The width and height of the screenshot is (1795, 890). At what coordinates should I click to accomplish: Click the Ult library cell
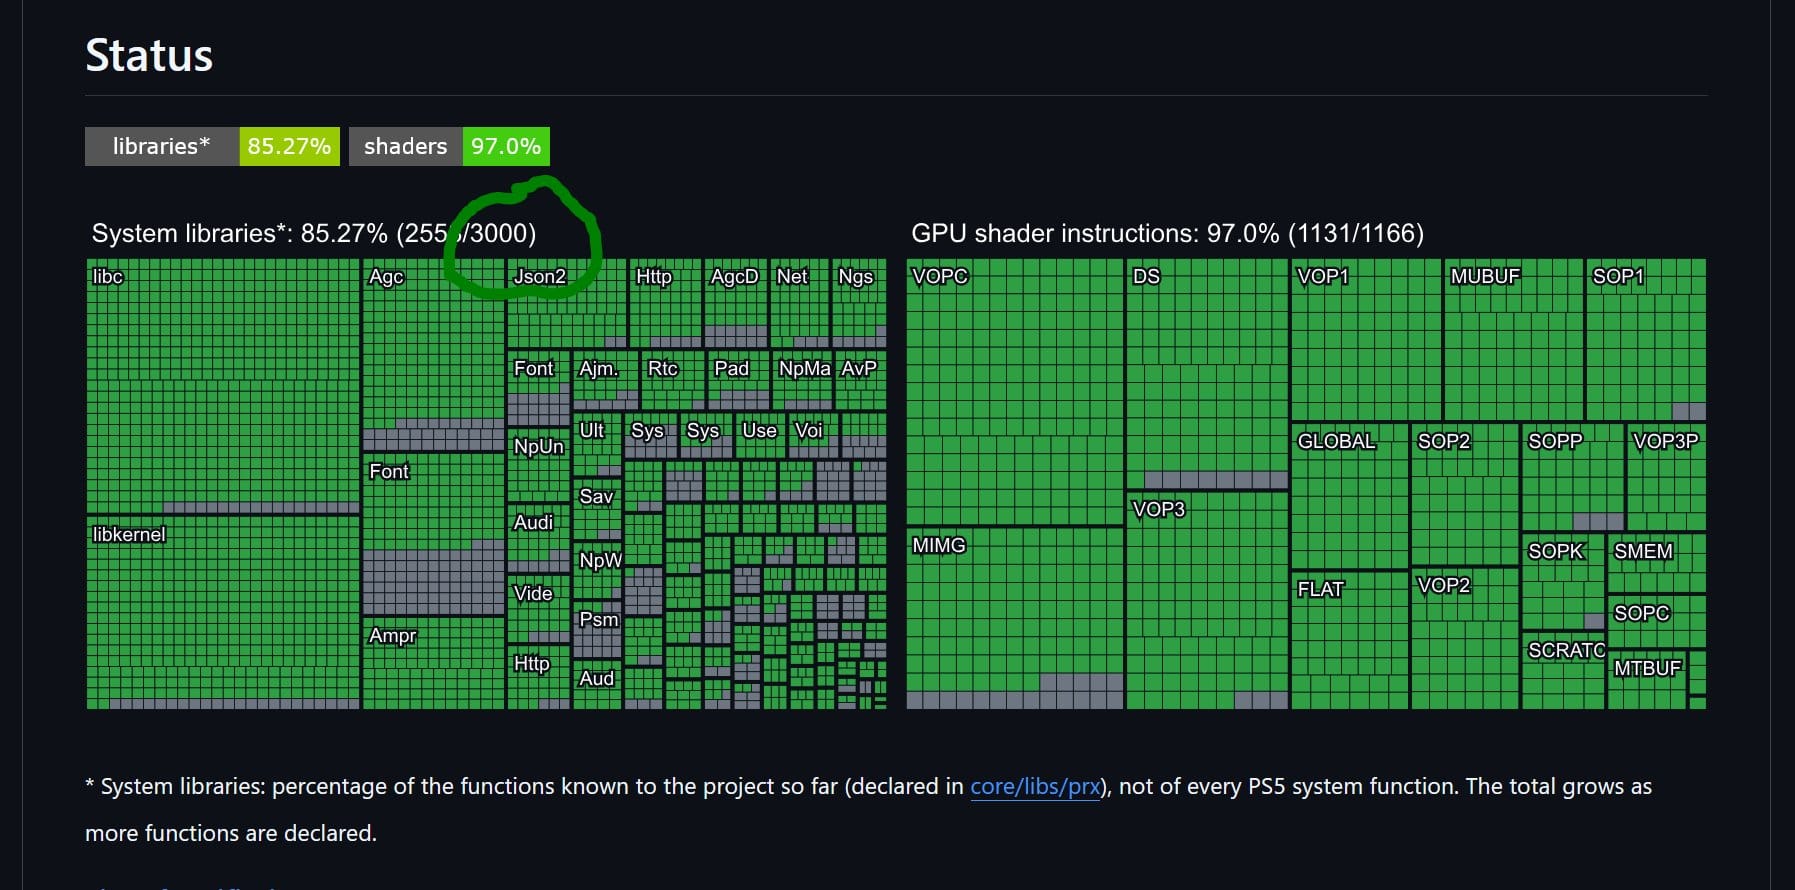pyautogui.click(x=598, y=444)
